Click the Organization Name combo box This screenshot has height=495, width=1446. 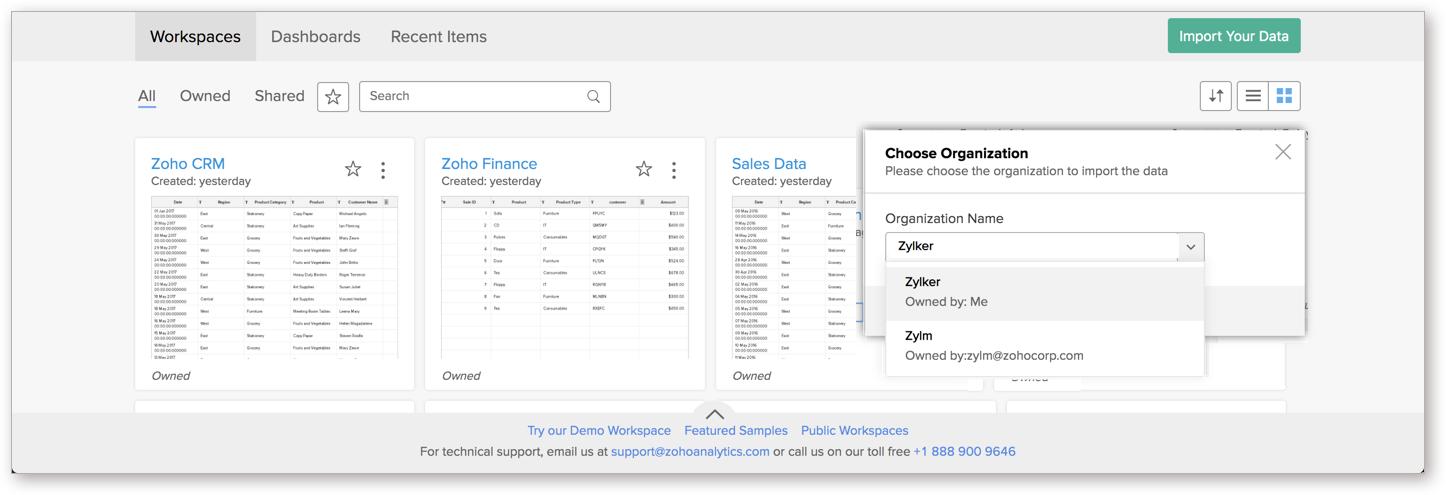[x=1044, y=246]
